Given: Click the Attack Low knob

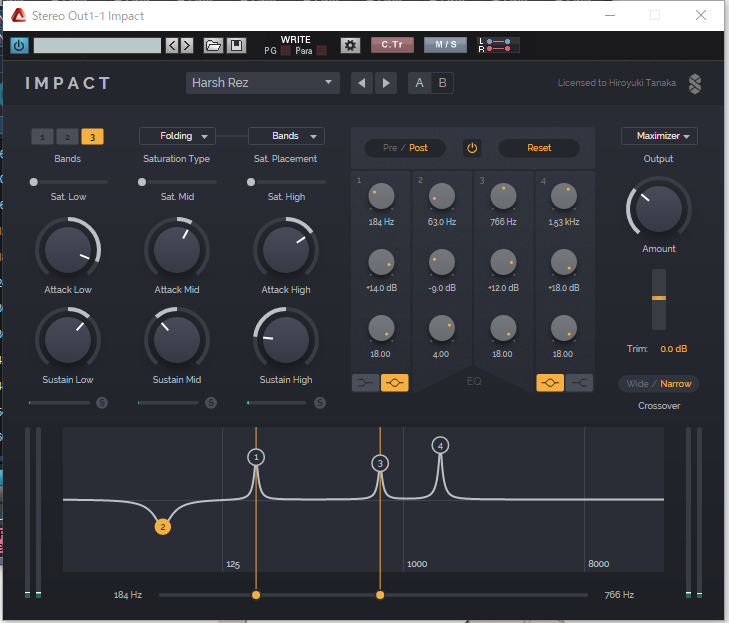Looking at the screenshot, I should (68, 250).
